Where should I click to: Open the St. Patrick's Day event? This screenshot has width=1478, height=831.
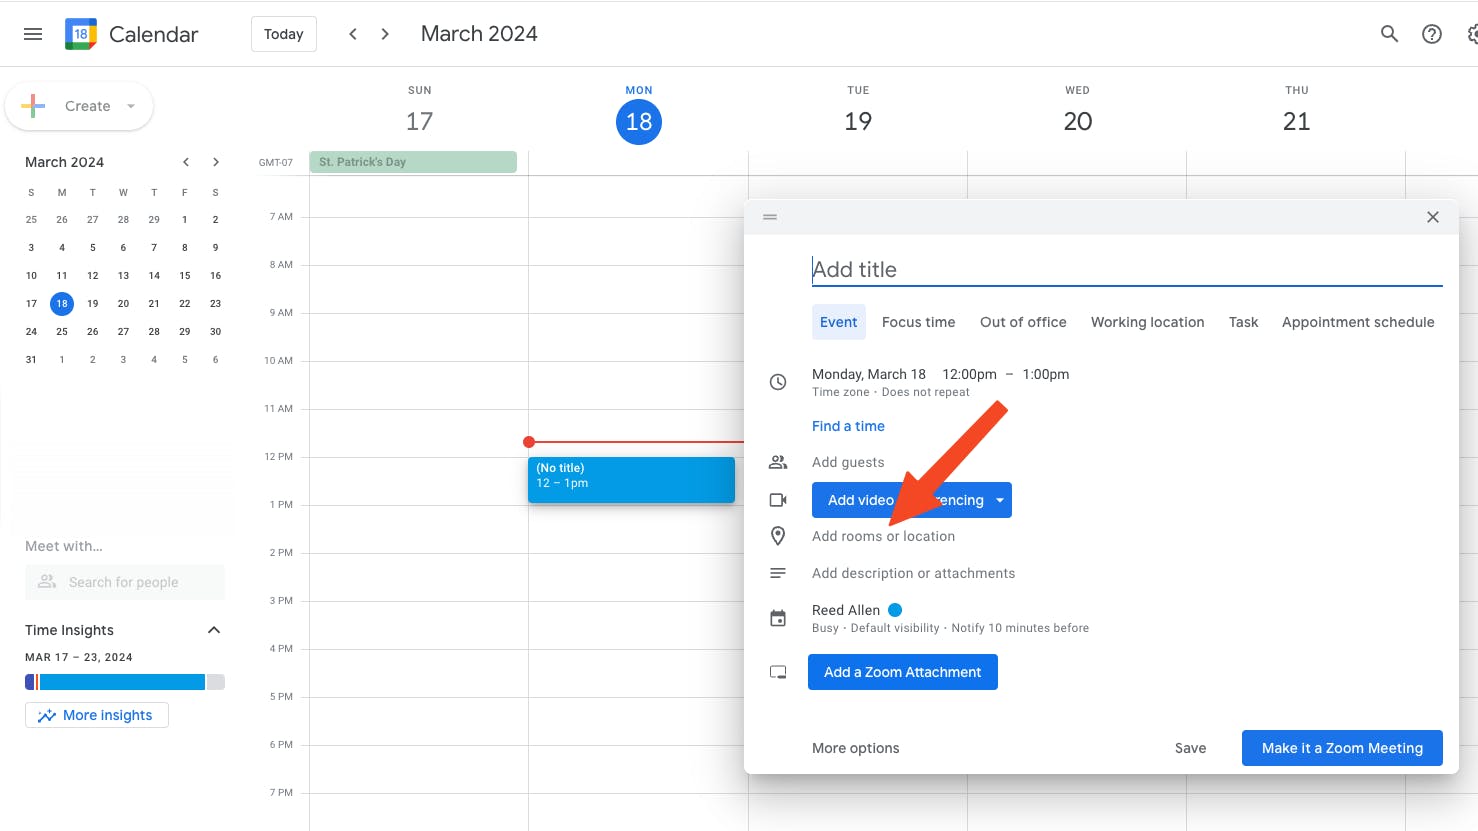pos(413,162)
